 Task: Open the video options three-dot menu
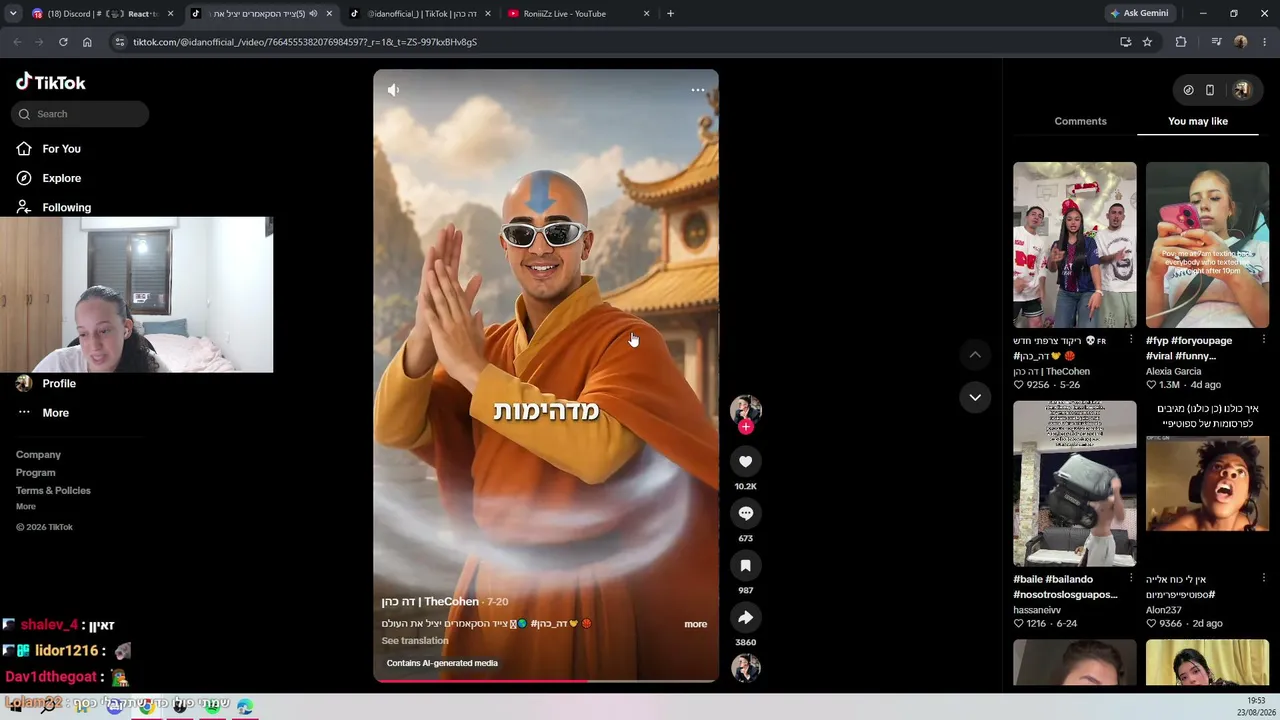(698, 90)
